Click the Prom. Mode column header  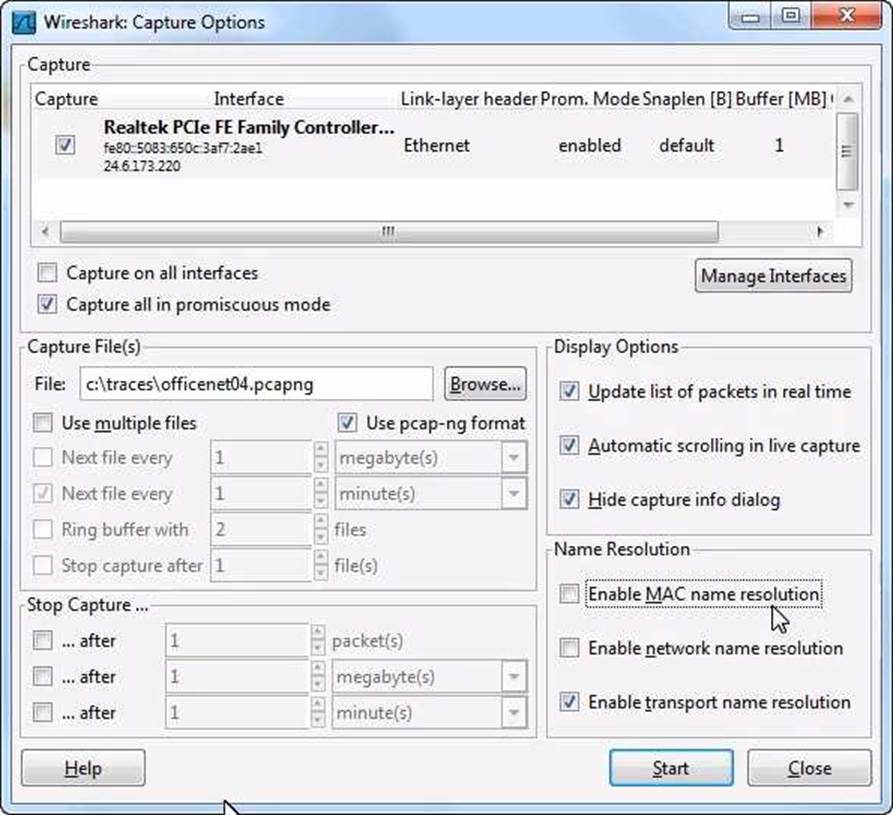point(590,99)
